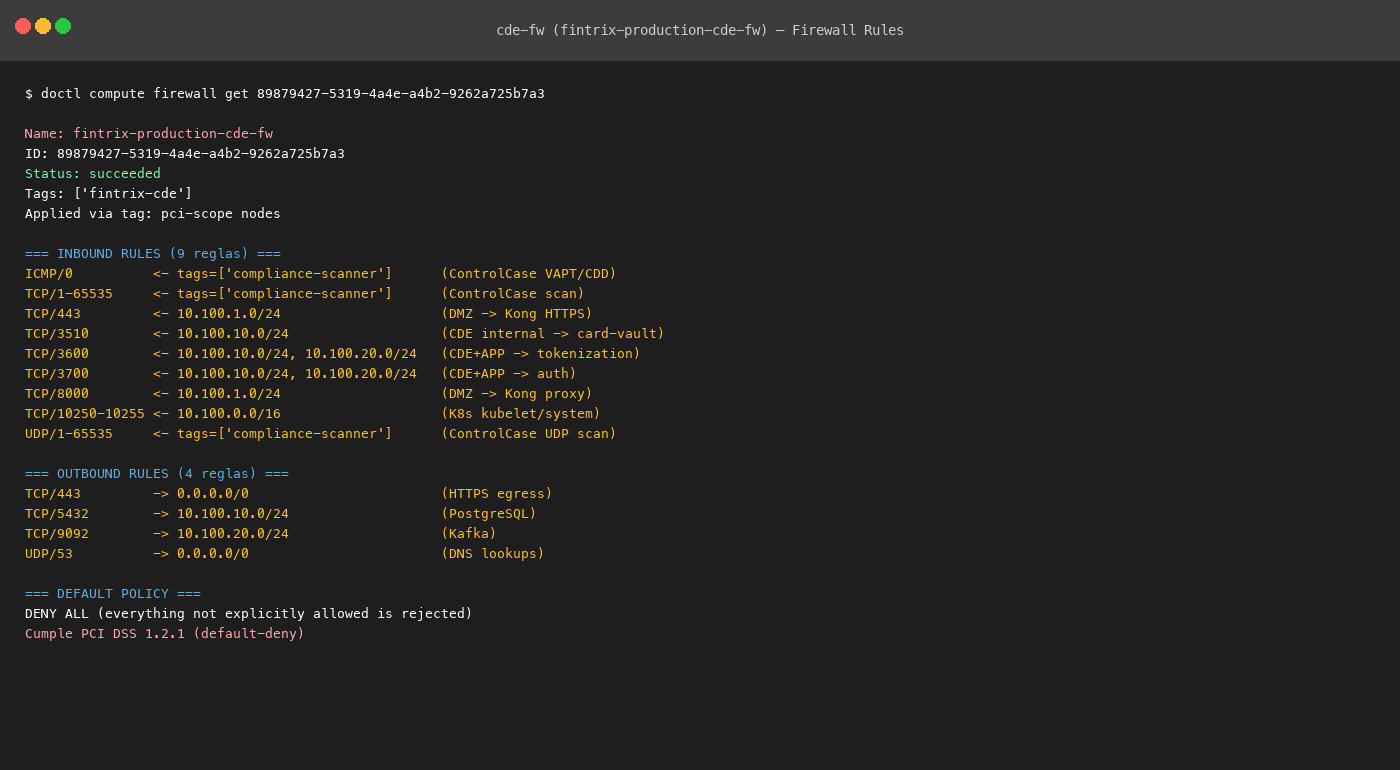Click the doctl compute firewall get command line

[285, 93]
